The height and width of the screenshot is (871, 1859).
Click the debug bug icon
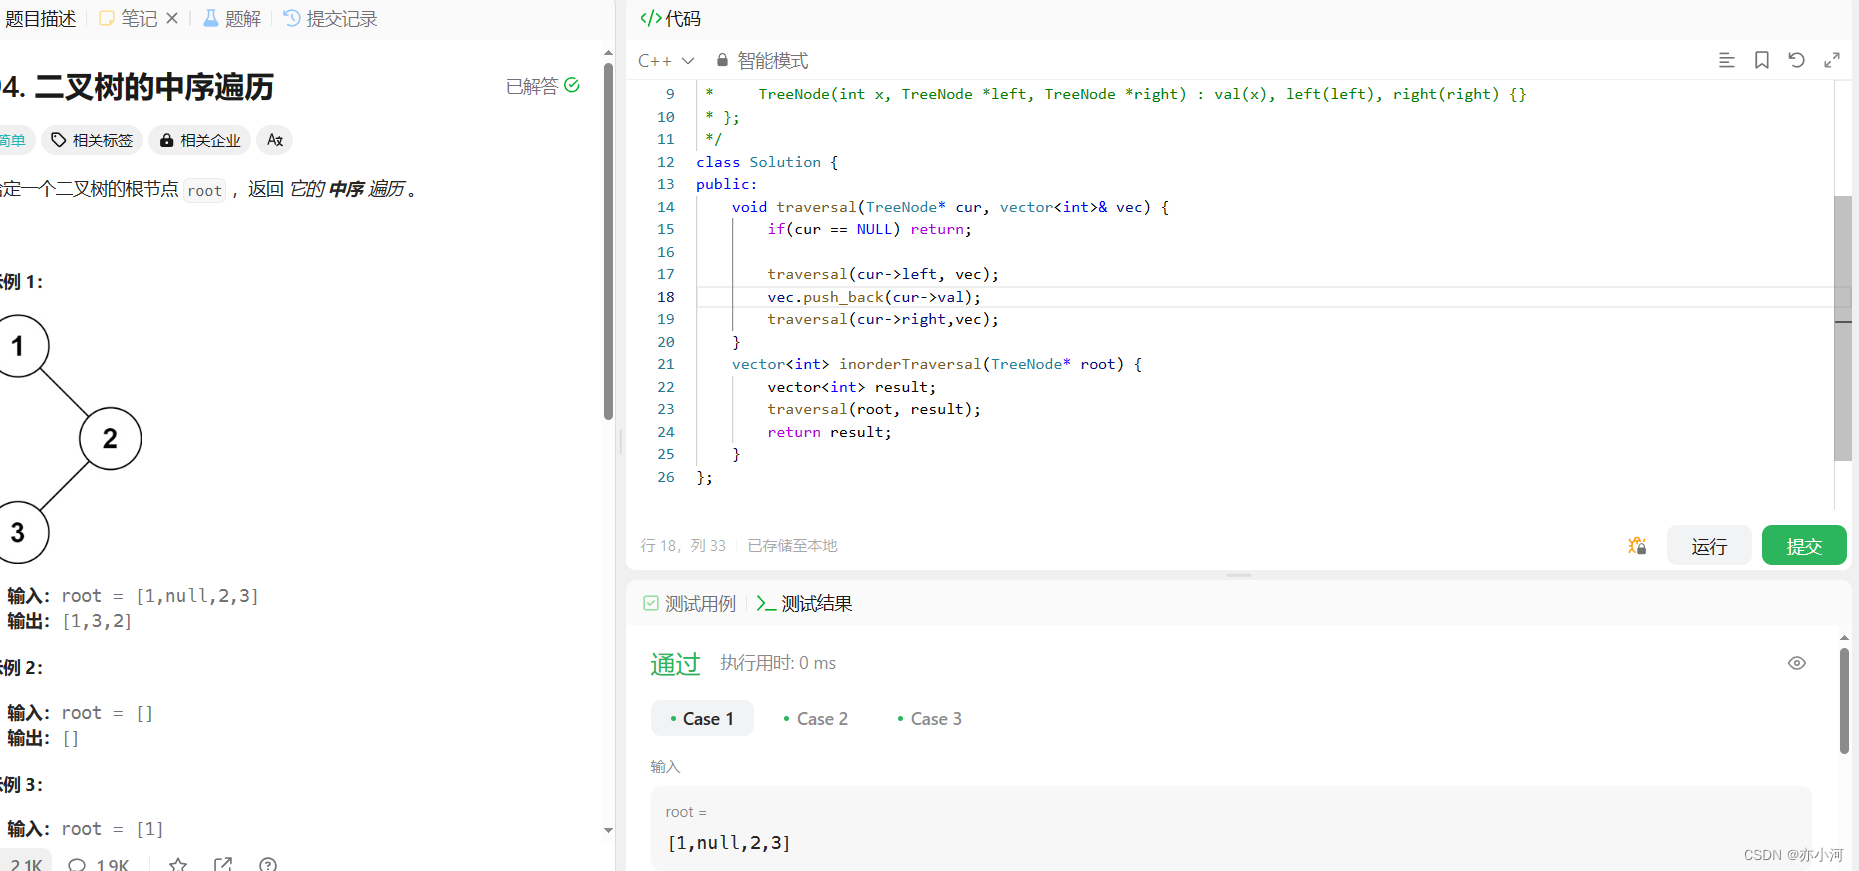pyautogui.click(x=1637, y=546)
